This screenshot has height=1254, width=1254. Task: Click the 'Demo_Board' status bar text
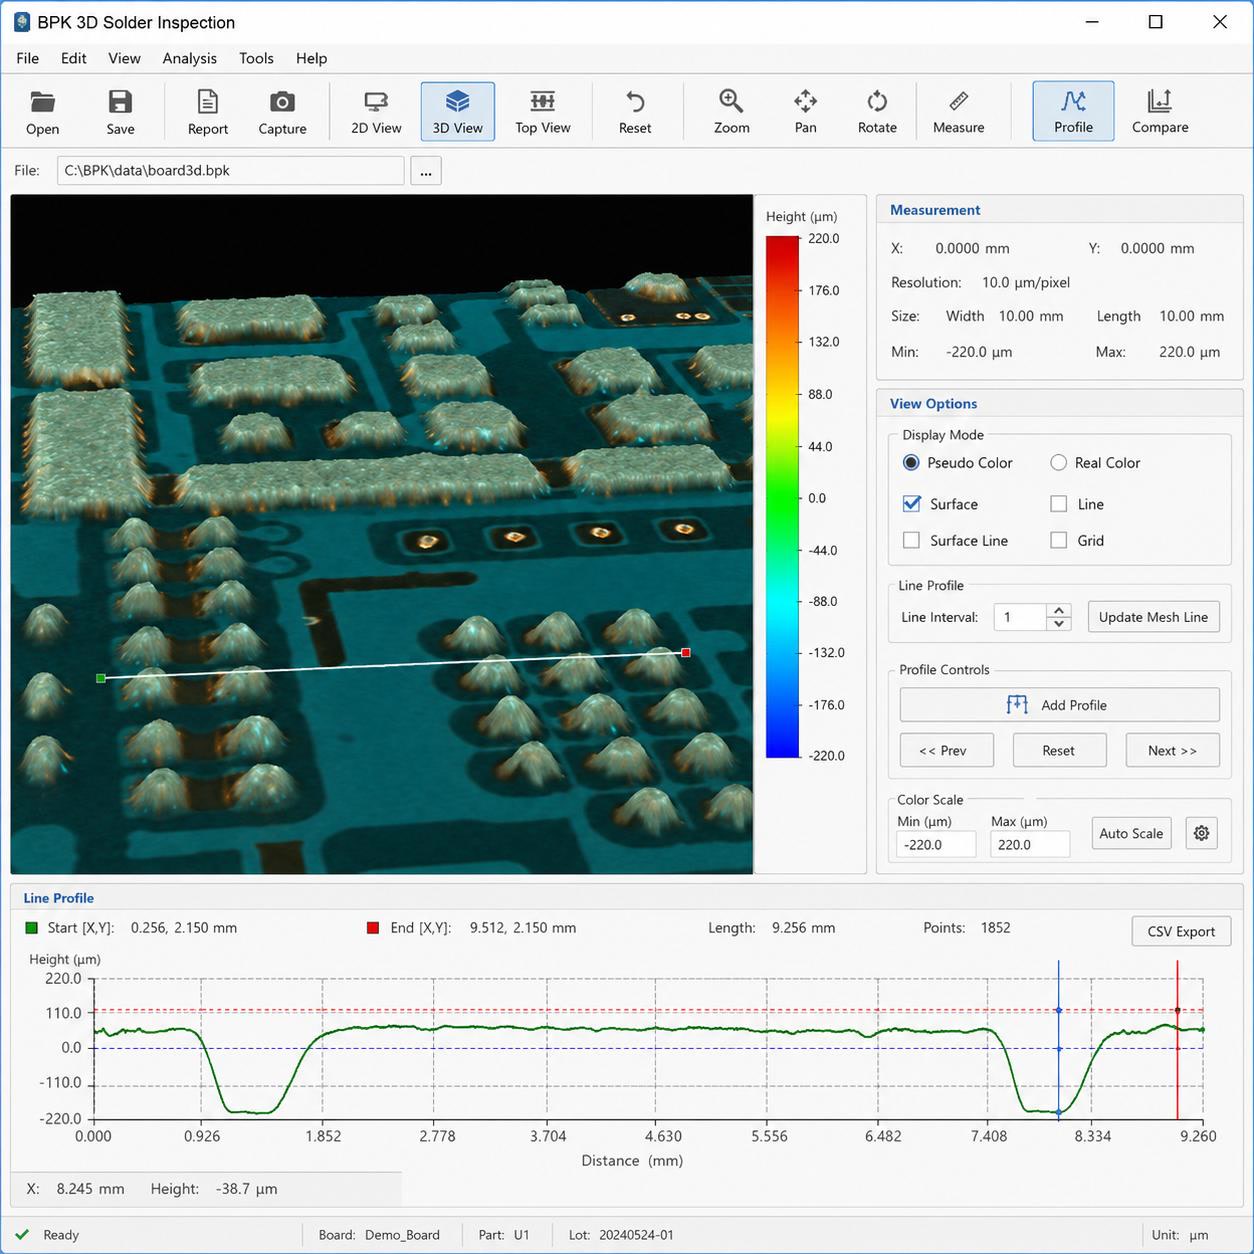[402, 1235]
